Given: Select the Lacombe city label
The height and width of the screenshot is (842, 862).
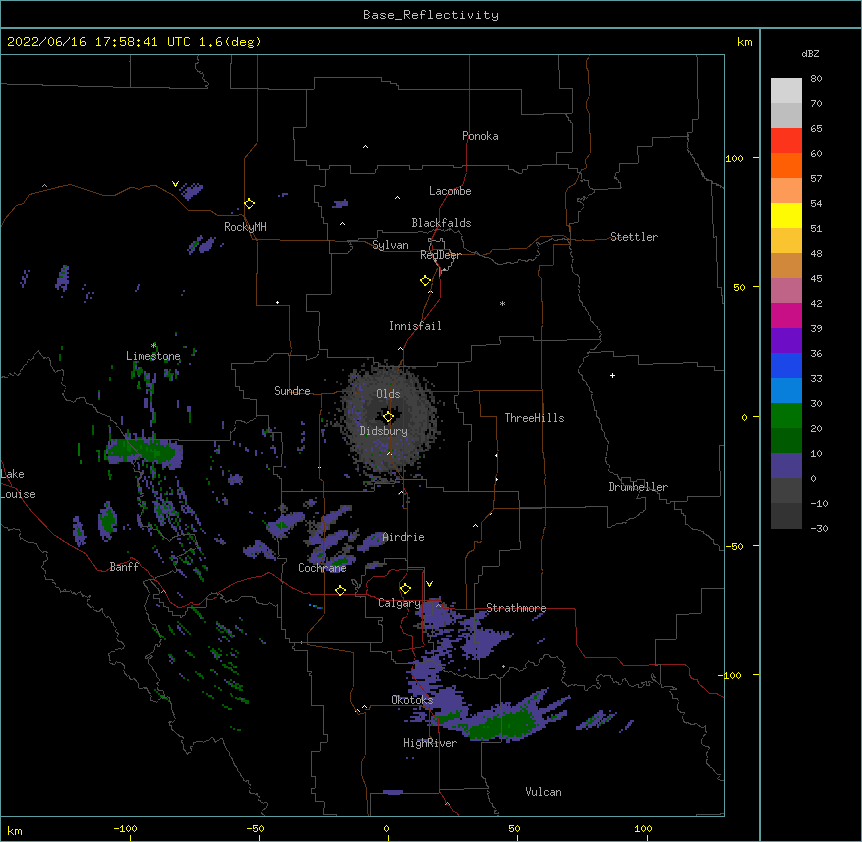Looking at the screenshot, I should (450, 191).
